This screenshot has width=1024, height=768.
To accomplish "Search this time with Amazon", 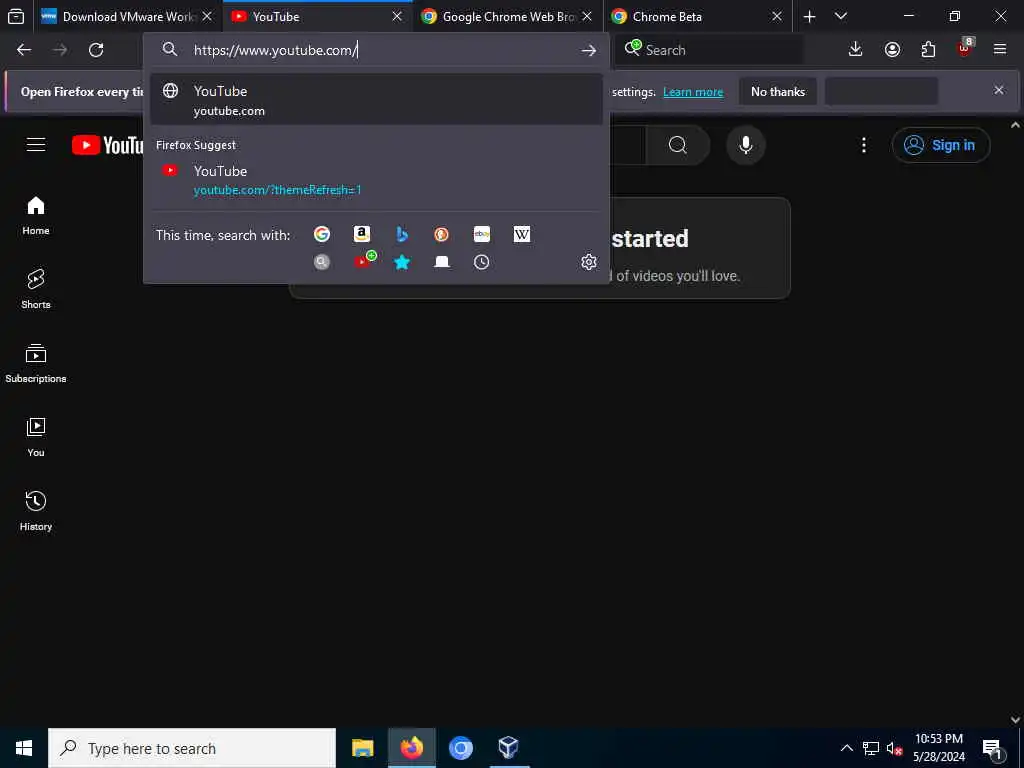I will 362,234.
